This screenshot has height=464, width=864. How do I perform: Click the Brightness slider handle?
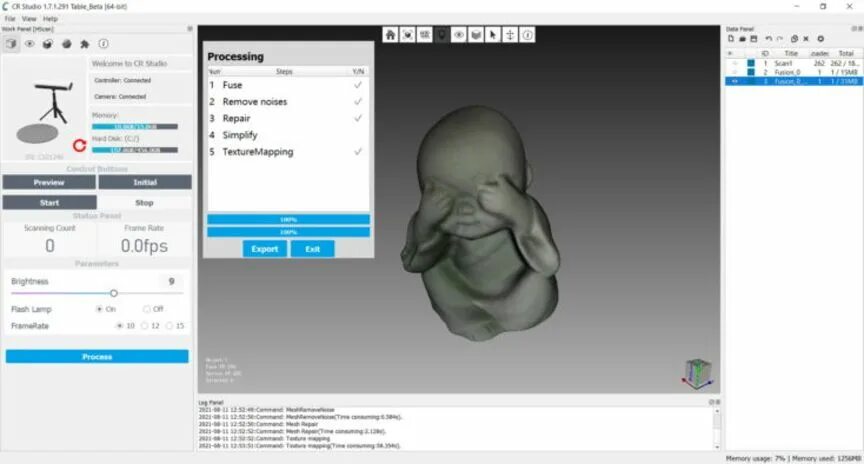point(114,293)
